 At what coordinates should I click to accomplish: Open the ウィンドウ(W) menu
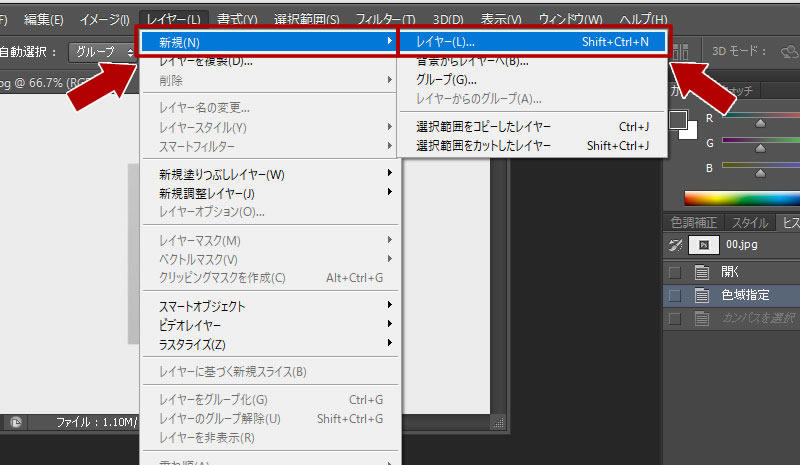pos(570,19)
